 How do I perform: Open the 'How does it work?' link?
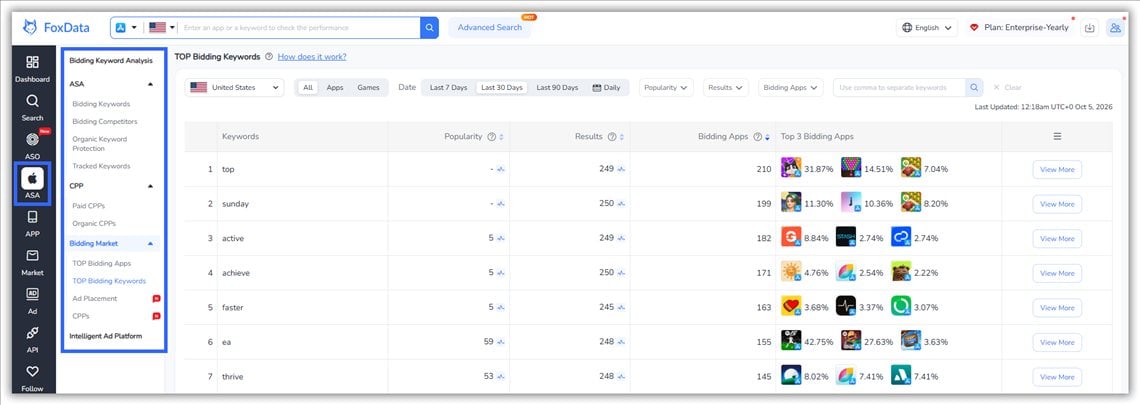pos(312,57)
